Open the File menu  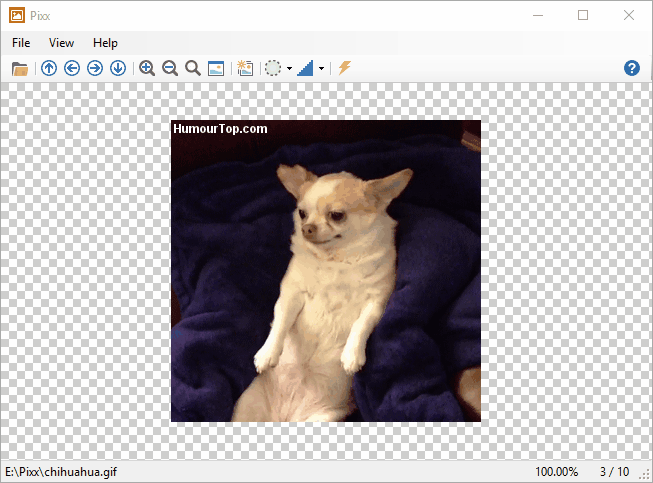pyautogui.click(x=21, y=43)
